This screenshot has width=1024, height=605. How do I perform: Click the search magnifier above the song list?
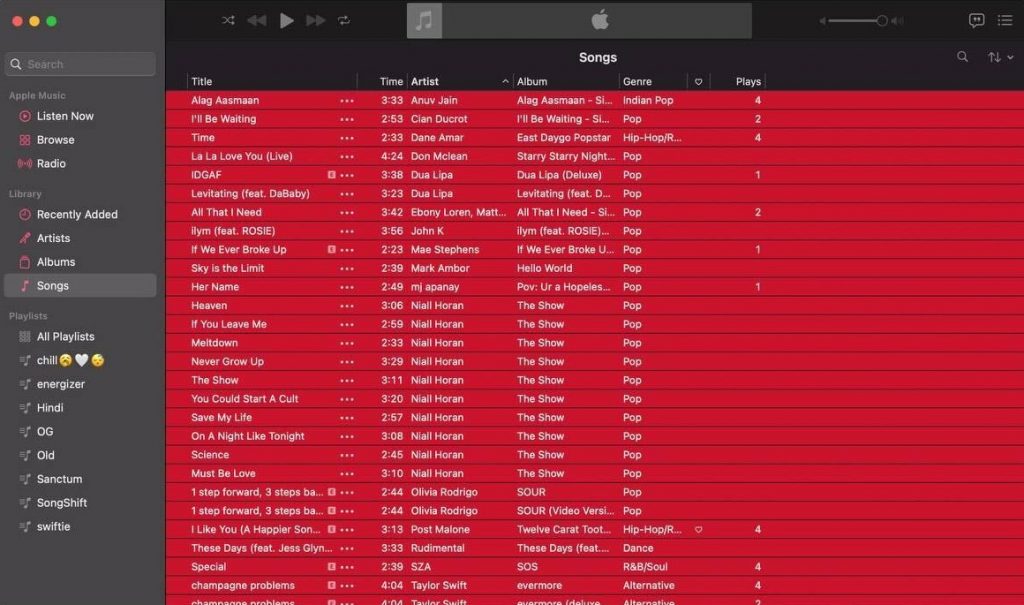(962, 57)
